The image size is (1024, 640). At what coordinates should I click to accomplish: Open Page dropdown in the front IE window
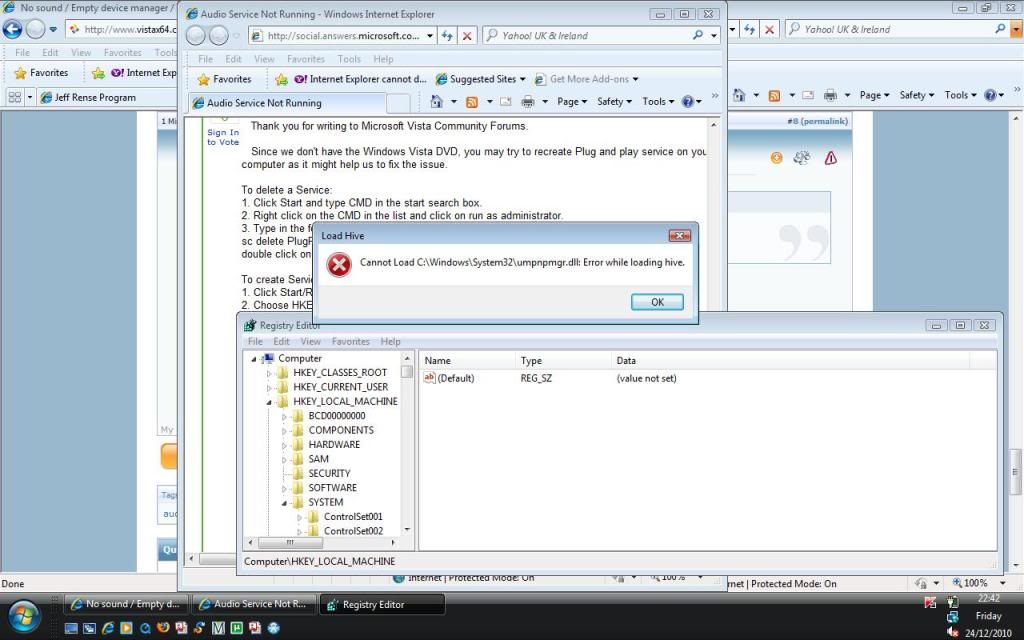coord(571,101)
